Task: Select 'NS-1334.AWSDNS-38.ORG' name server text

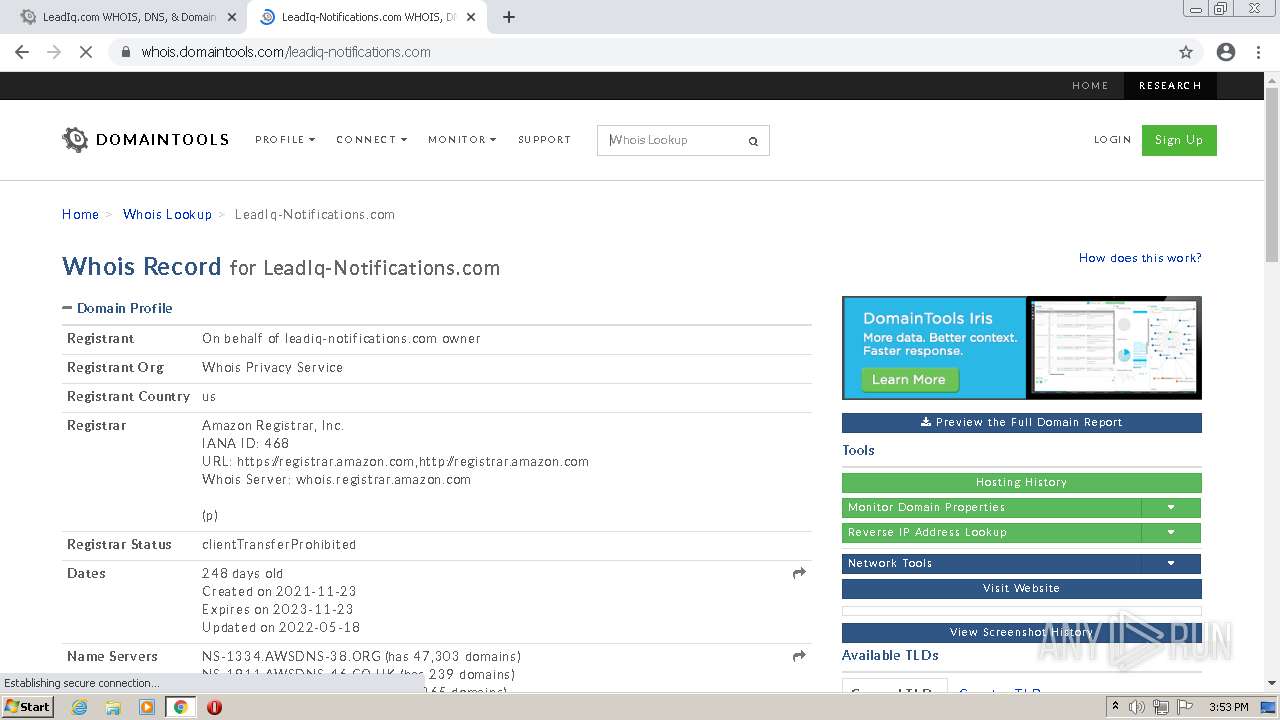Action: [291, 657]
